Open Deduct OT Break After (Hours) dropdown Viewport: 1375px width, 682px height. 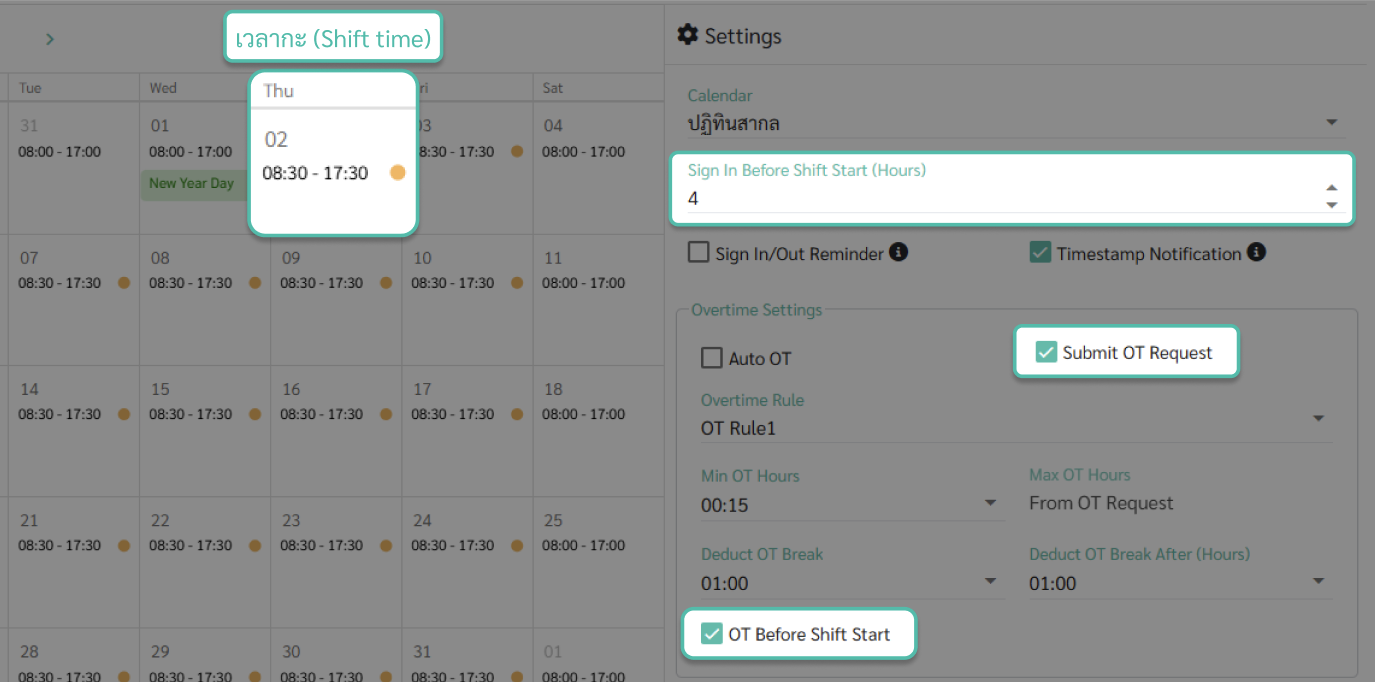click(1180, 583)
